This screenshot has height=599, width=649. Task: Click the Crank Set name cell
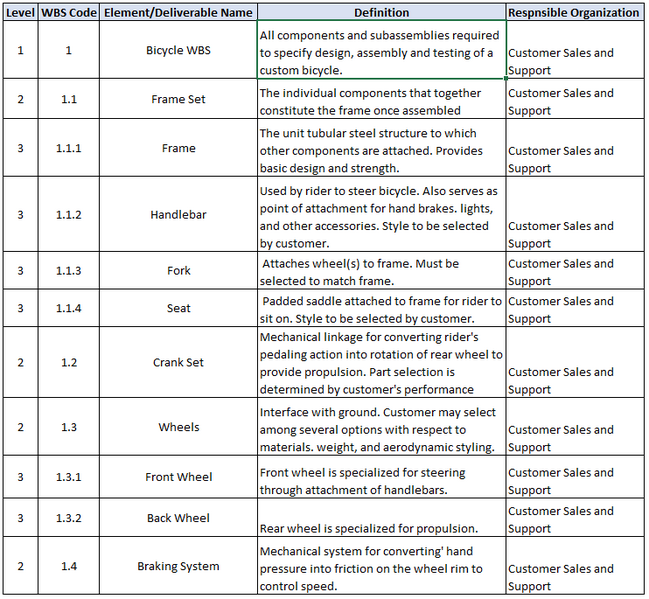[x=178, y=362]
